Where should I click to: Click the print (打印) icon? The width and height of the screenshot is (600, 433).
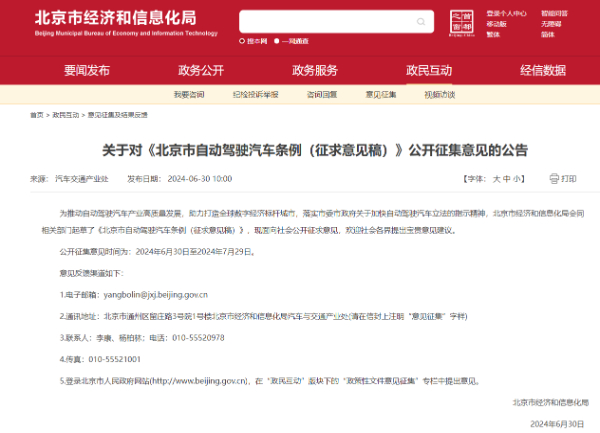pyautogui.click(x=554, y=178)
